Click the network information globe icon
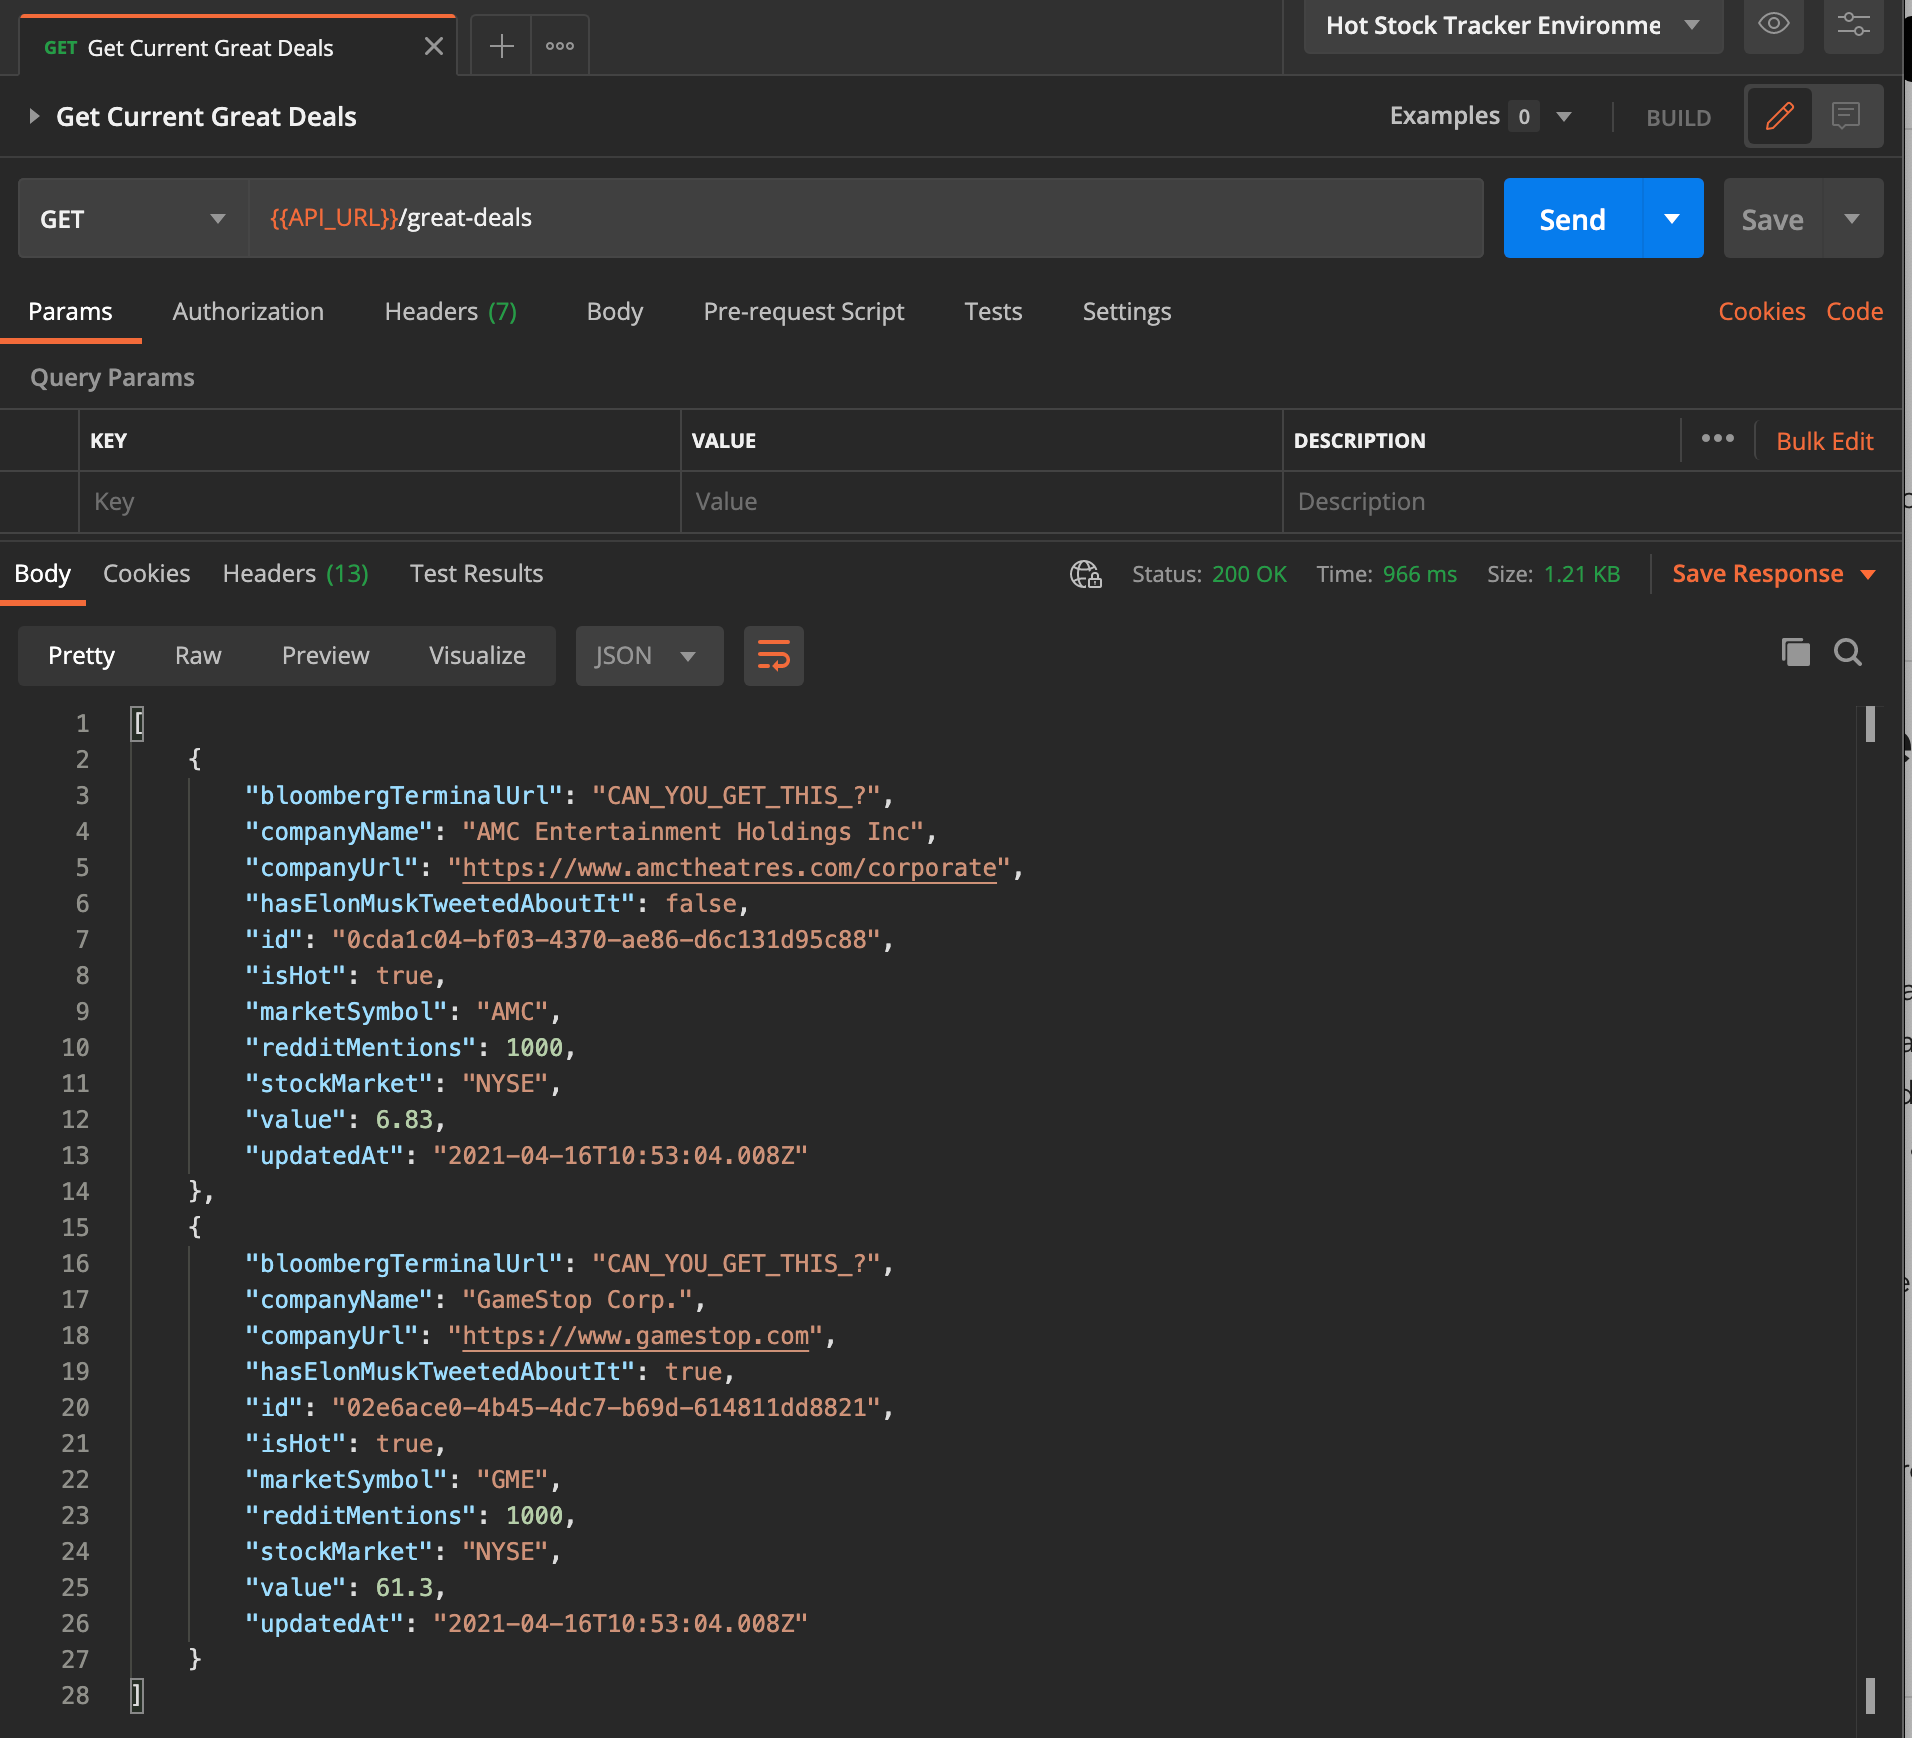1912x1738 pixels. point(1086,574)
